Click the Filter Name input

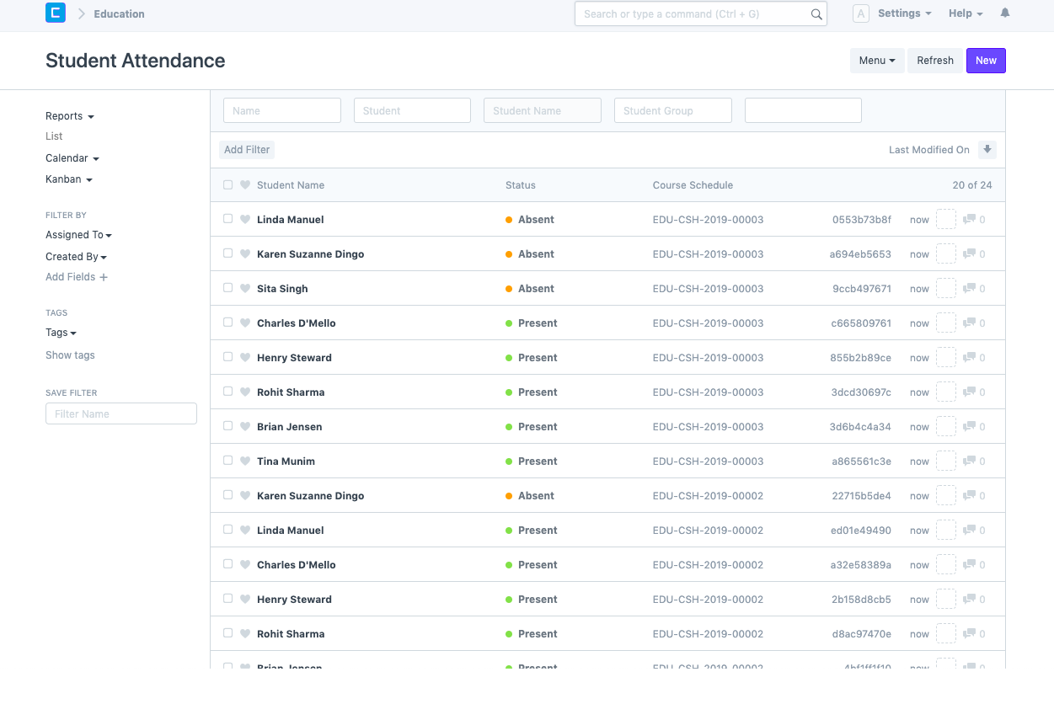[121, 414]
